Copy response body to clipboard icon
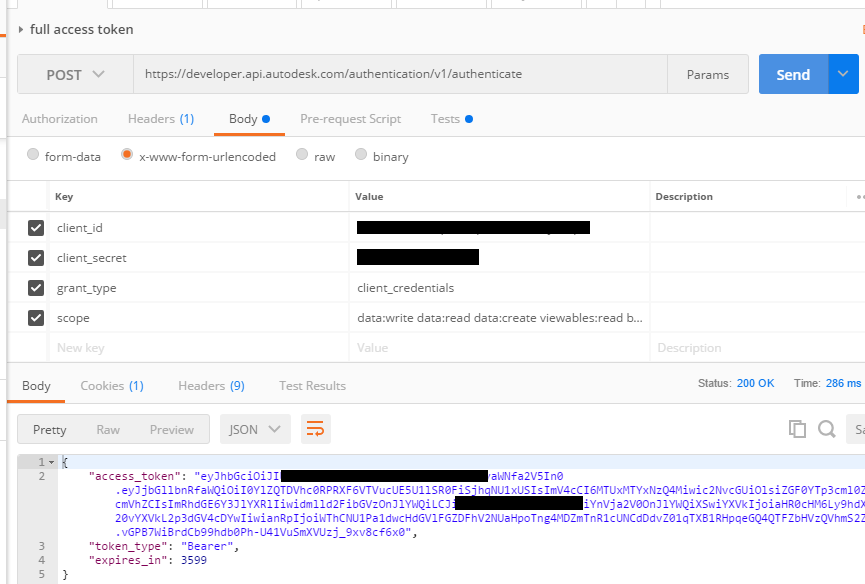Viewport: 865px width, 584px height. [797, 428]
